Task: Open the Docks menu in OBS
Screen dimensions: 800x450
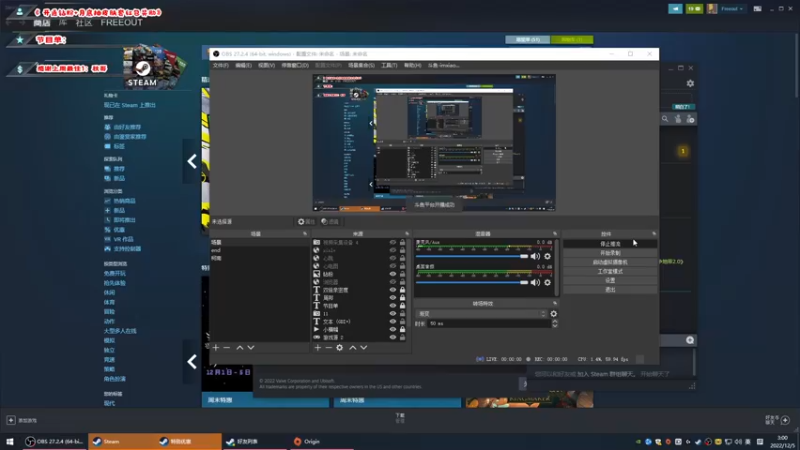Action: point(295,65)
